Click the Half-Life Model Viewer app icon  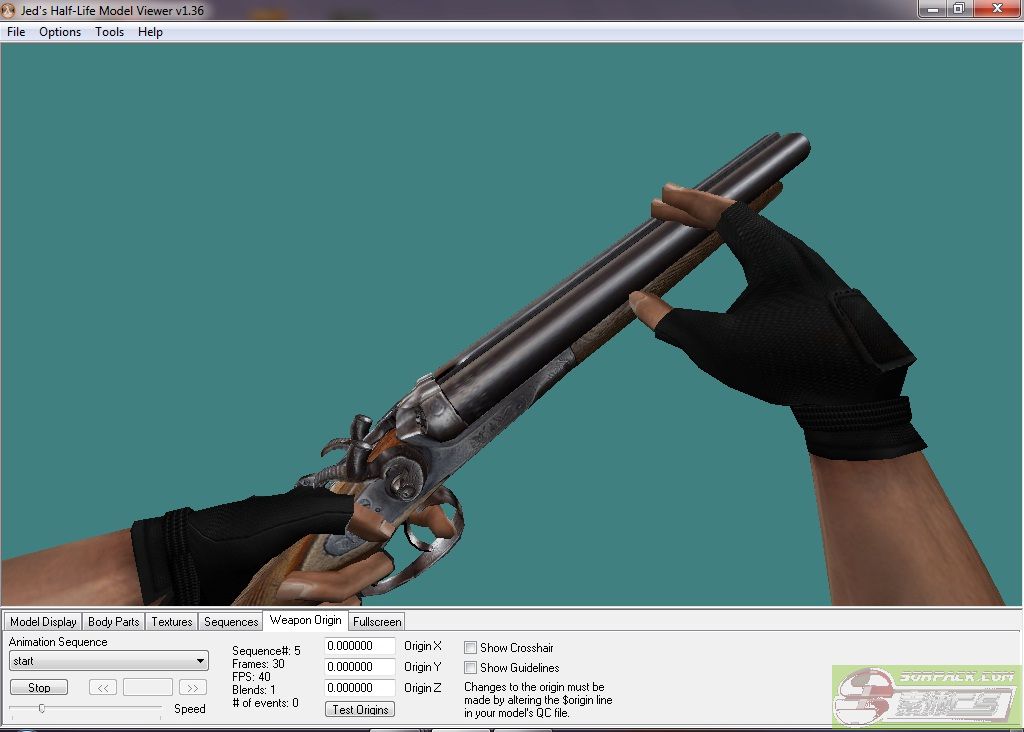(8, 10)
